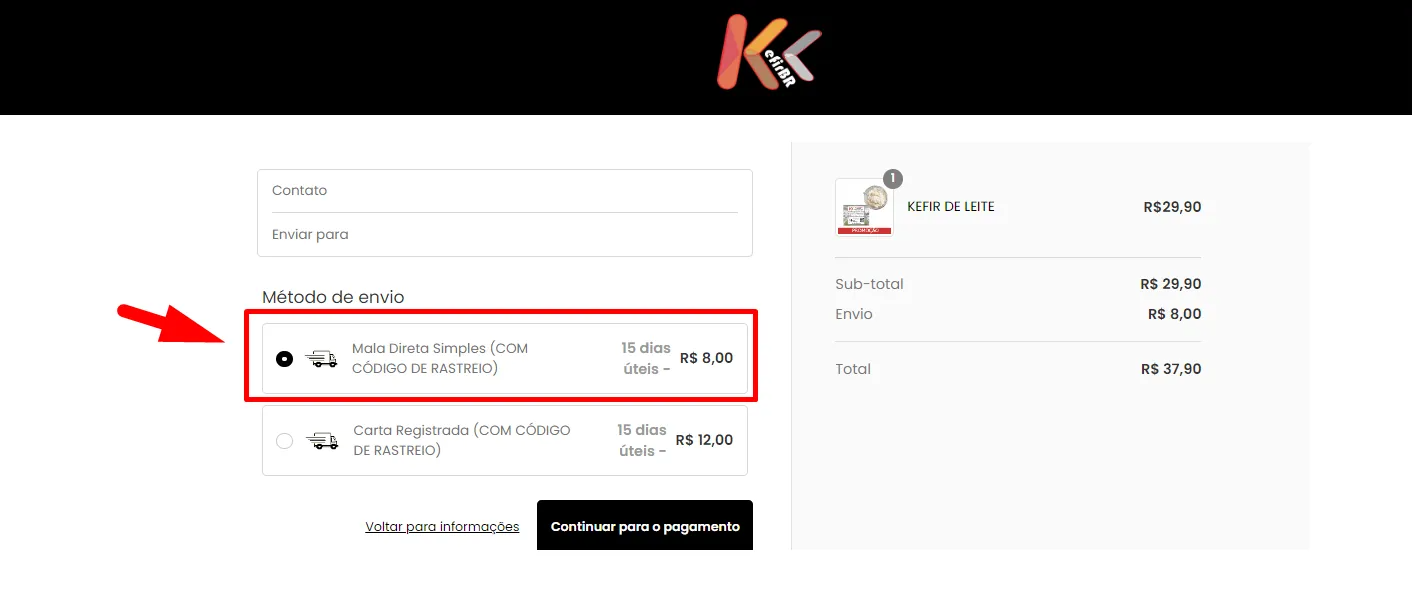This screenshot has width=1414, height=608.
Task: Click the Contato information row
Action: coord(505,191)
